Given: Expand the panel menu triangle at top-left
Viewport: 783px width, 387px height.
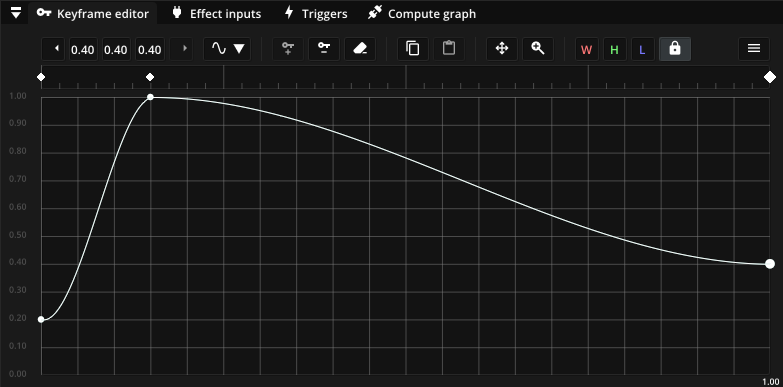Looking at the screenshot, I should click(16, 13).
